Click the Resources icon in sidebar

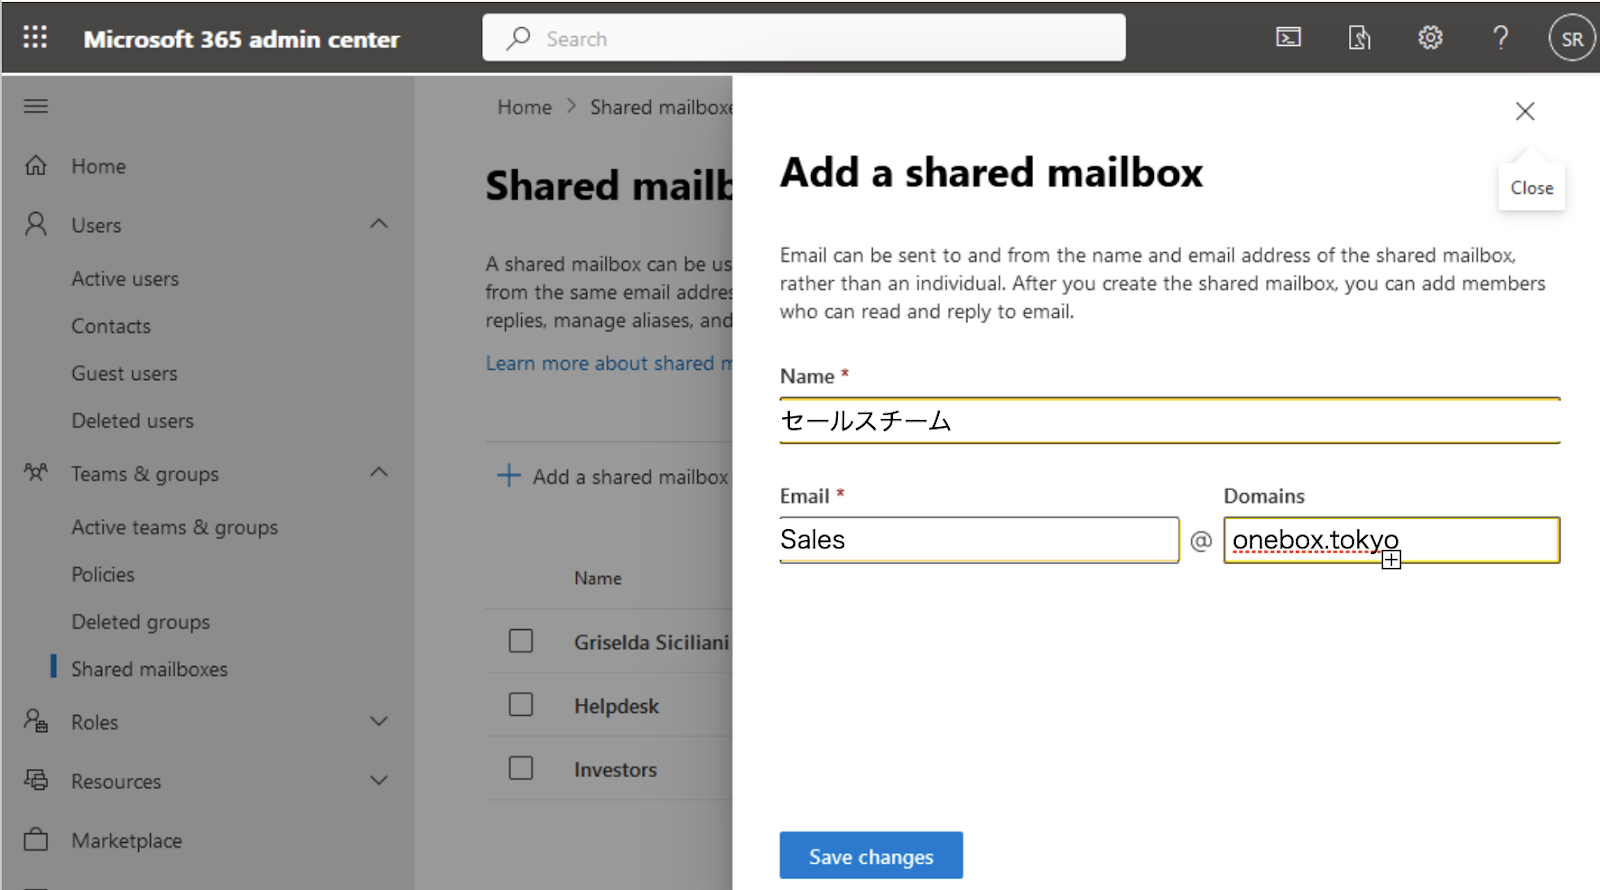pos(36,780)
